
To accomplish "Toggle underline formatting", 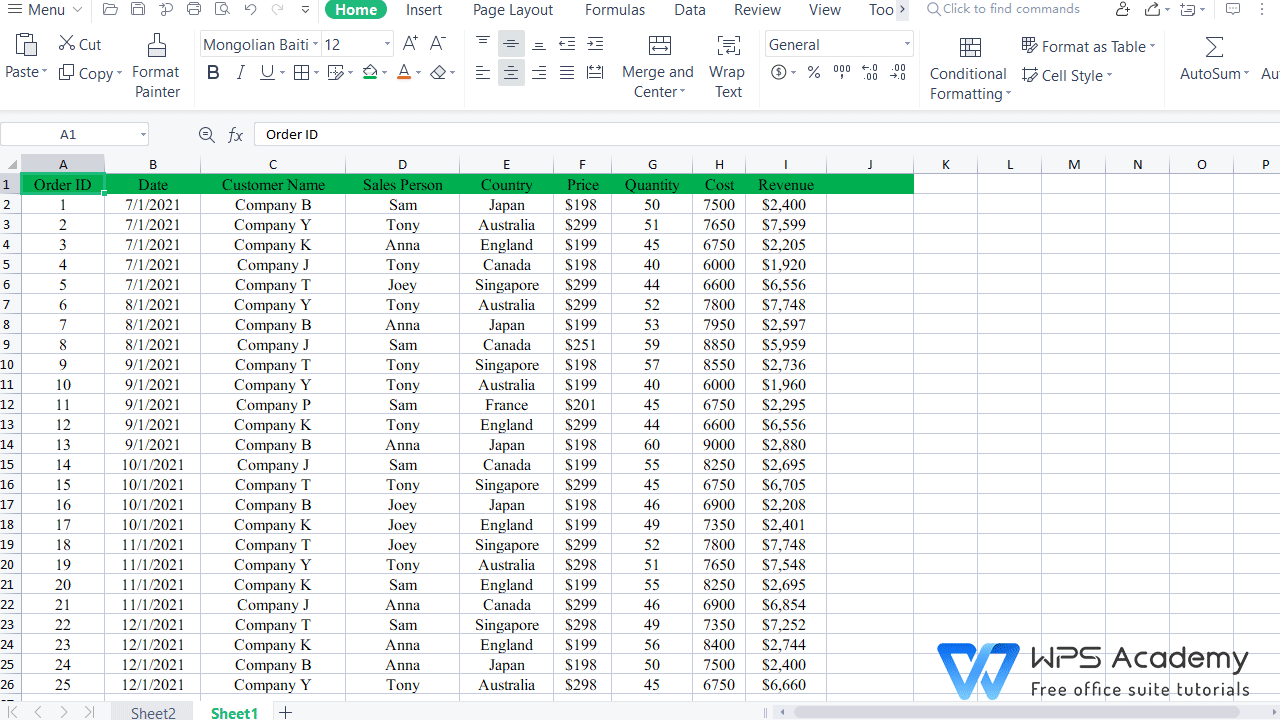I will point(266,72).
